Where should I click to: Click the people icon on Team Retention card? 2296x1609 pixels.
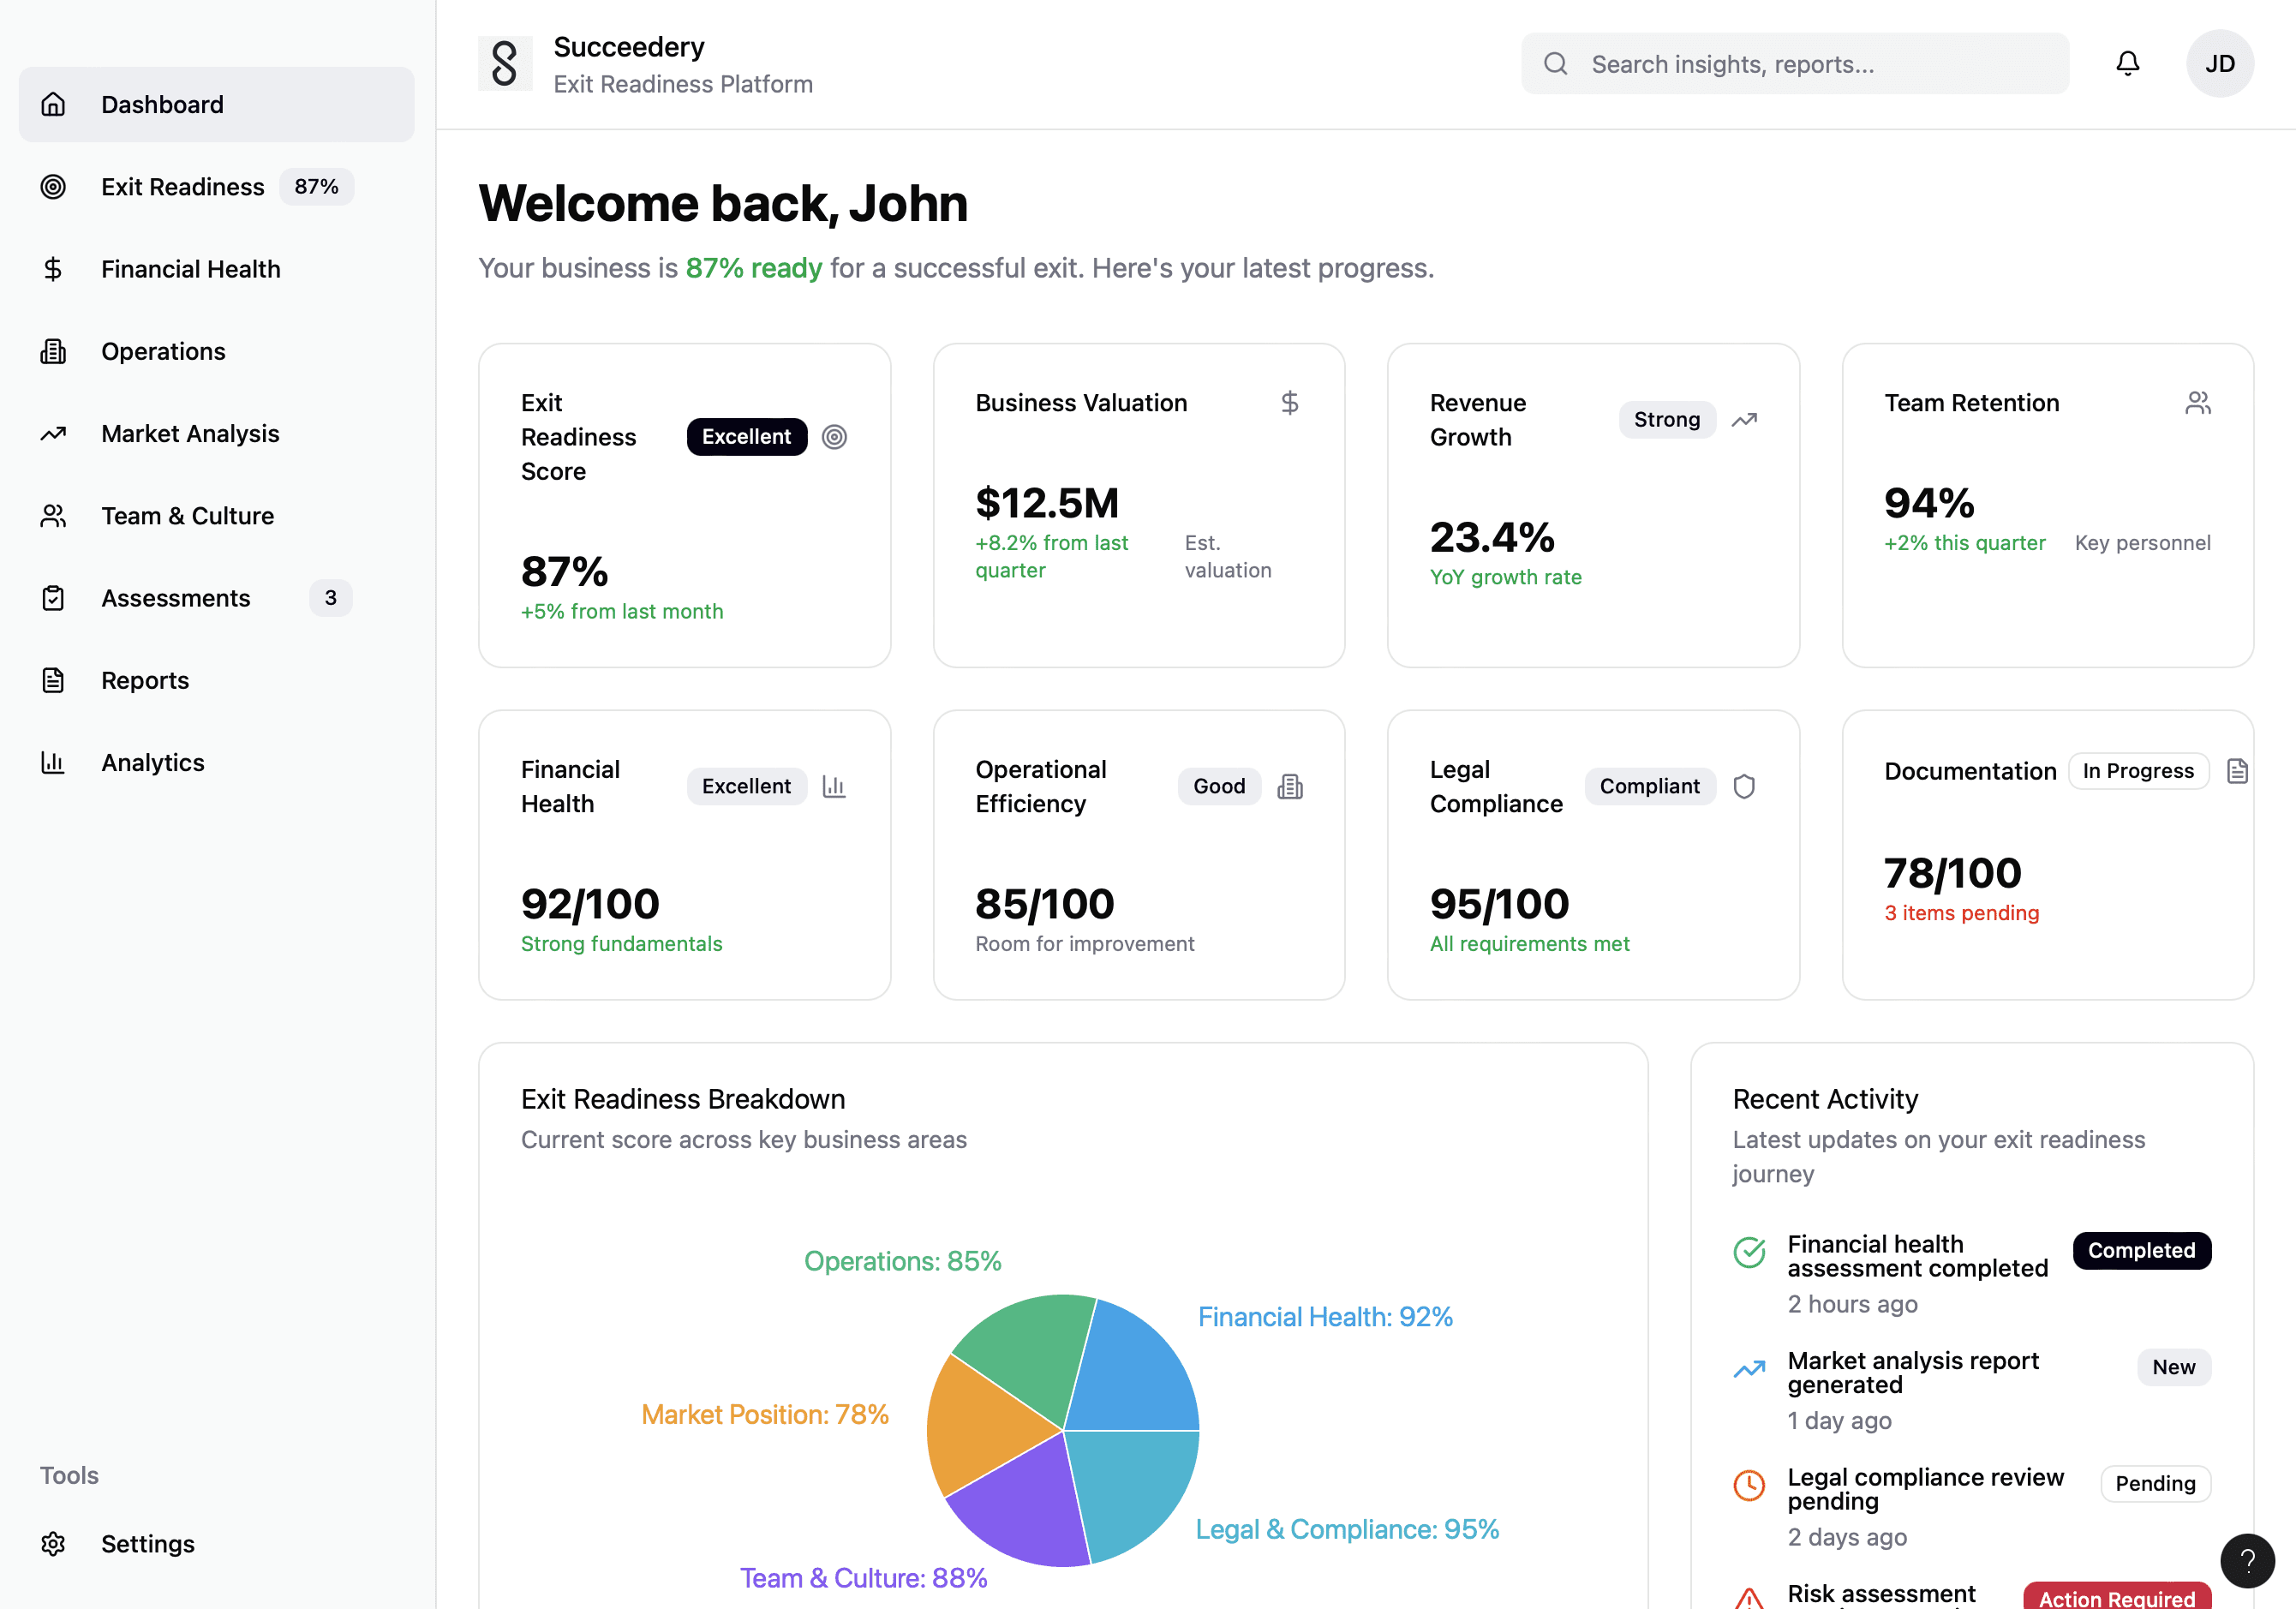click(x=2198, y=403)
